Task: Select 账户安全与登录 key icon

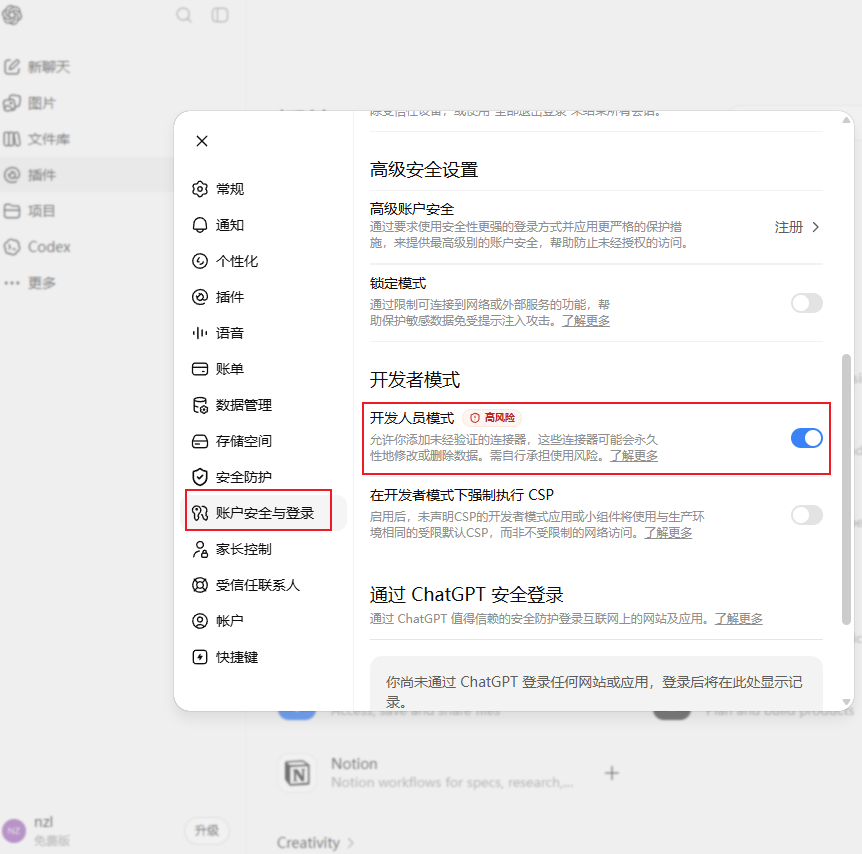Action: pyautogui.click(x=200, y=513)
